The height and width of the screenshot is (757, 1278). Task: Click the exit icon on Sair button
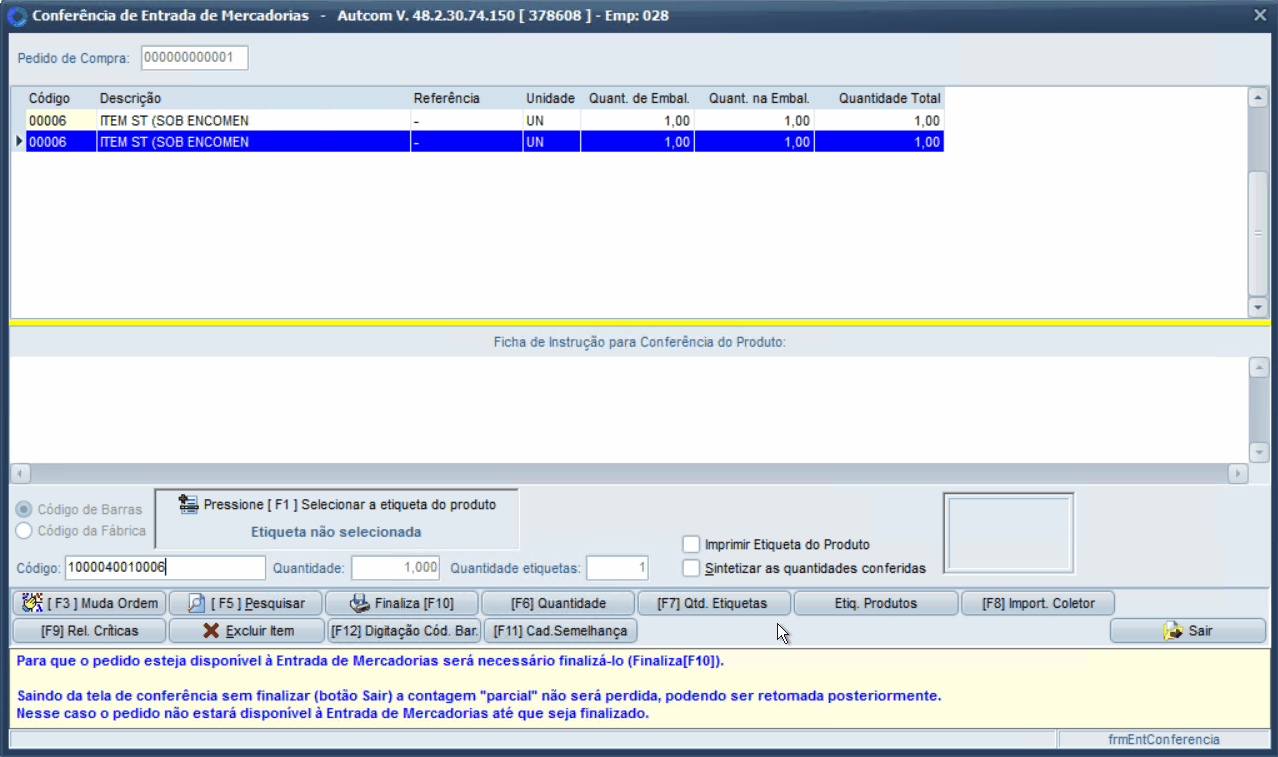[x=1173, y=631]
